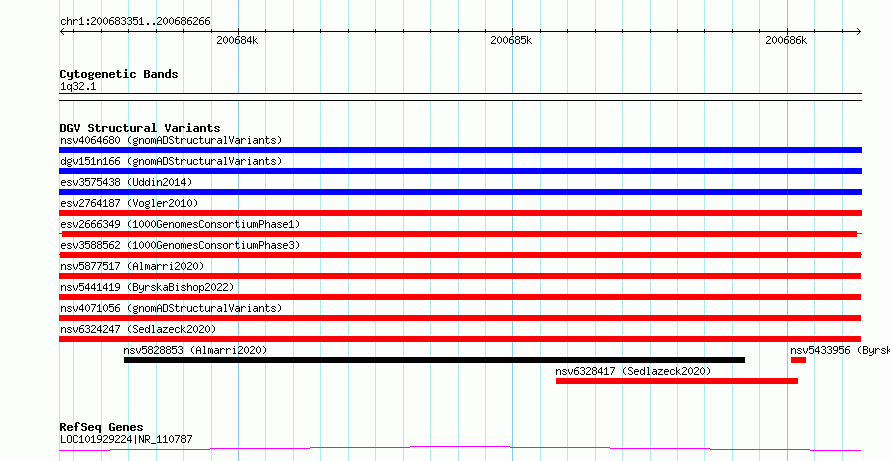Click the chr1:200683351..200686266 coordinate label

[135, 22]
